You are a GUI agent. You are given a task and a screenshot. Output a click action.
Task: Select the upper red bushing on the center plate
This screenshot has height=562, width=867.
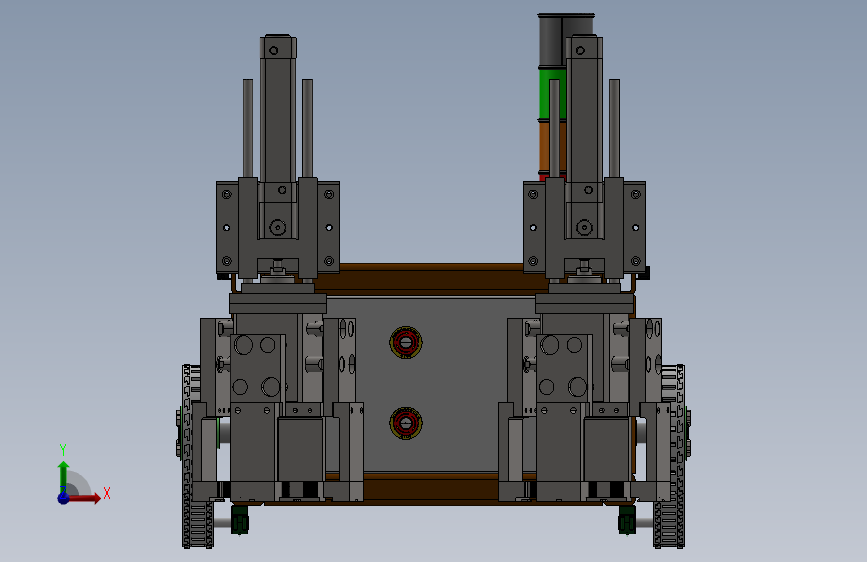pos(406,342)
